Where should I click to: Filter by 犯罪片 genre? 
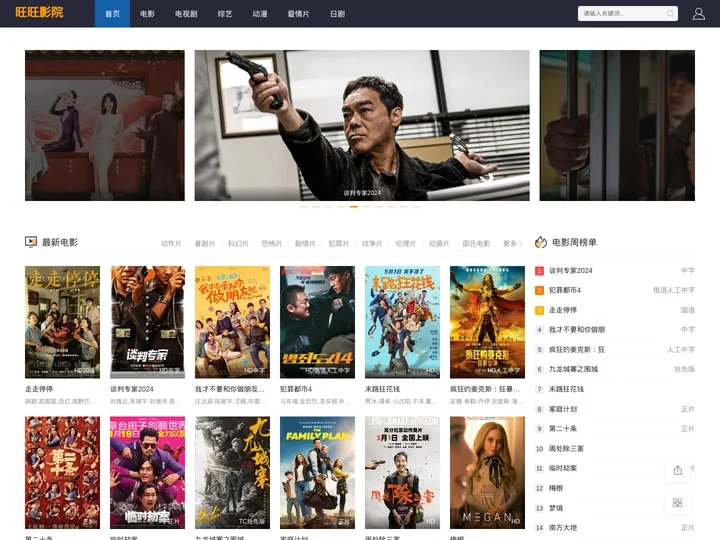pyautogui.click(x=339, y=243)
